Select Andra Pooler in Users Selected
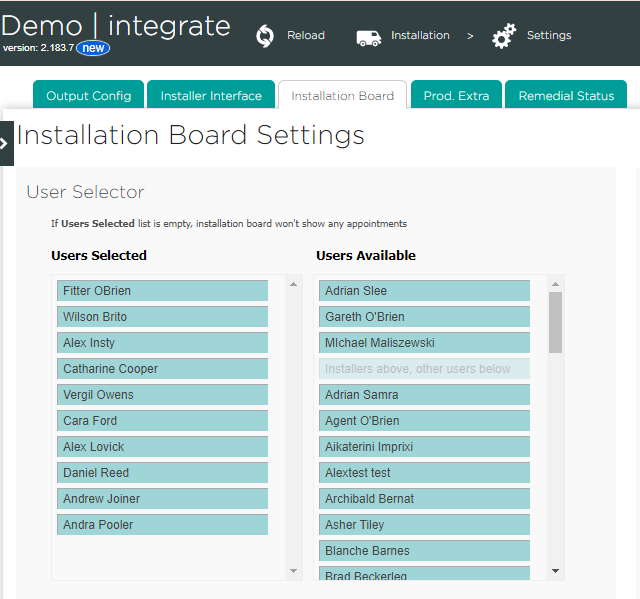This screenshot has width=640, height=599. (162, 525)
